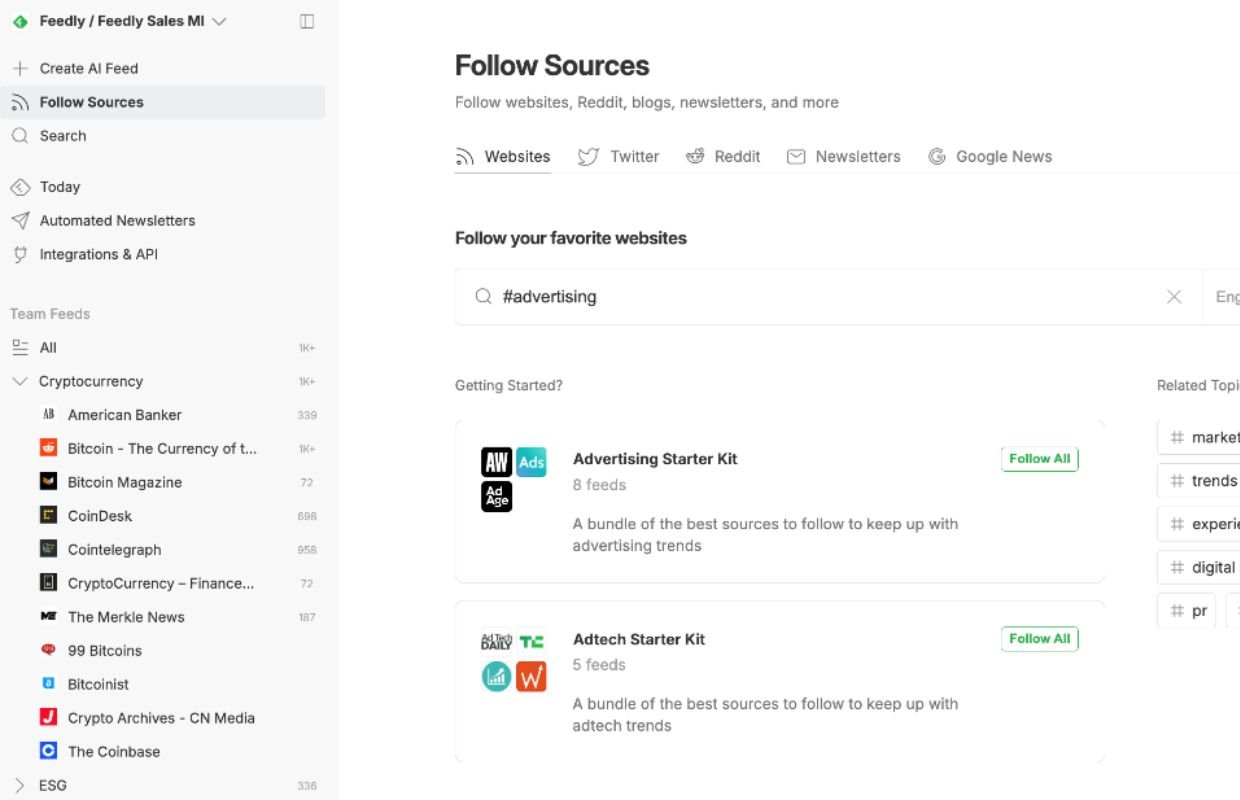Switch to the Websites tab
This screenshot has width=1240, height=800.
[503, 156]
